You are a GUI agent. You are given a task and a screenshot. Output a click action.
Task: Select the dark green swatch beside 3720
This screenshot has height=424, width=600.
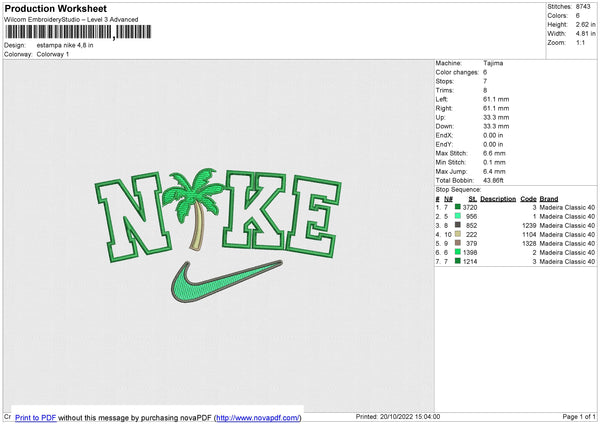(458, 207)
